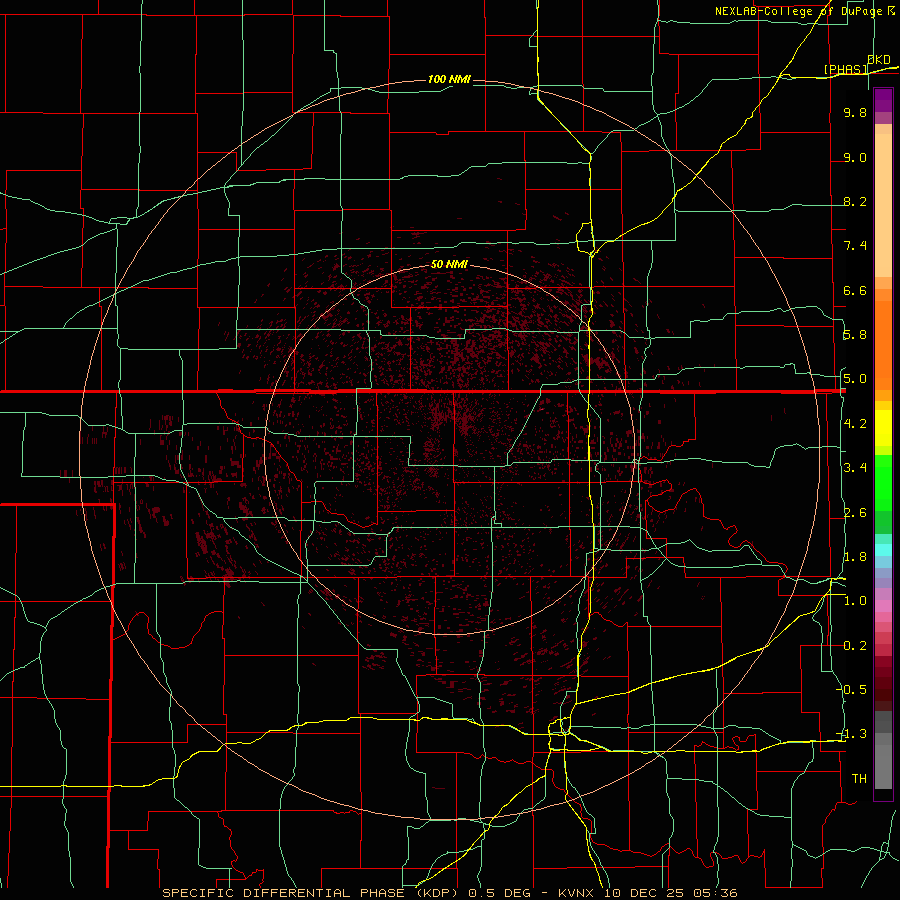Click the 2.6 legend value
900x900 pixels.
click(x=855, y=513)
